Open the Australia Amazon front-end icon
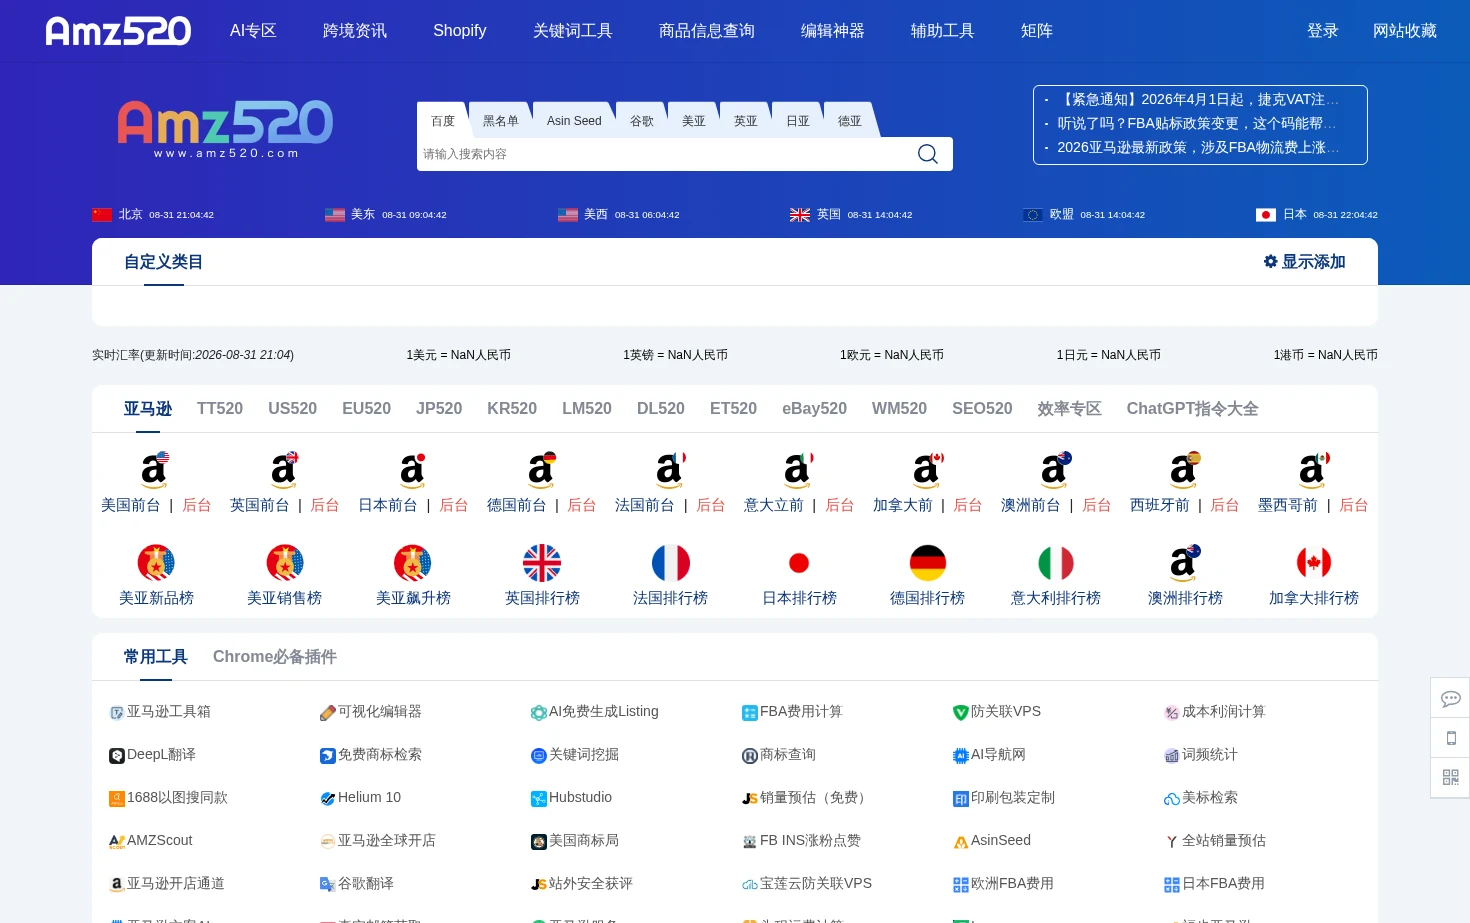Image resolution: width=1470 pixels, height=923 pixels. [x=1055, y=469]
